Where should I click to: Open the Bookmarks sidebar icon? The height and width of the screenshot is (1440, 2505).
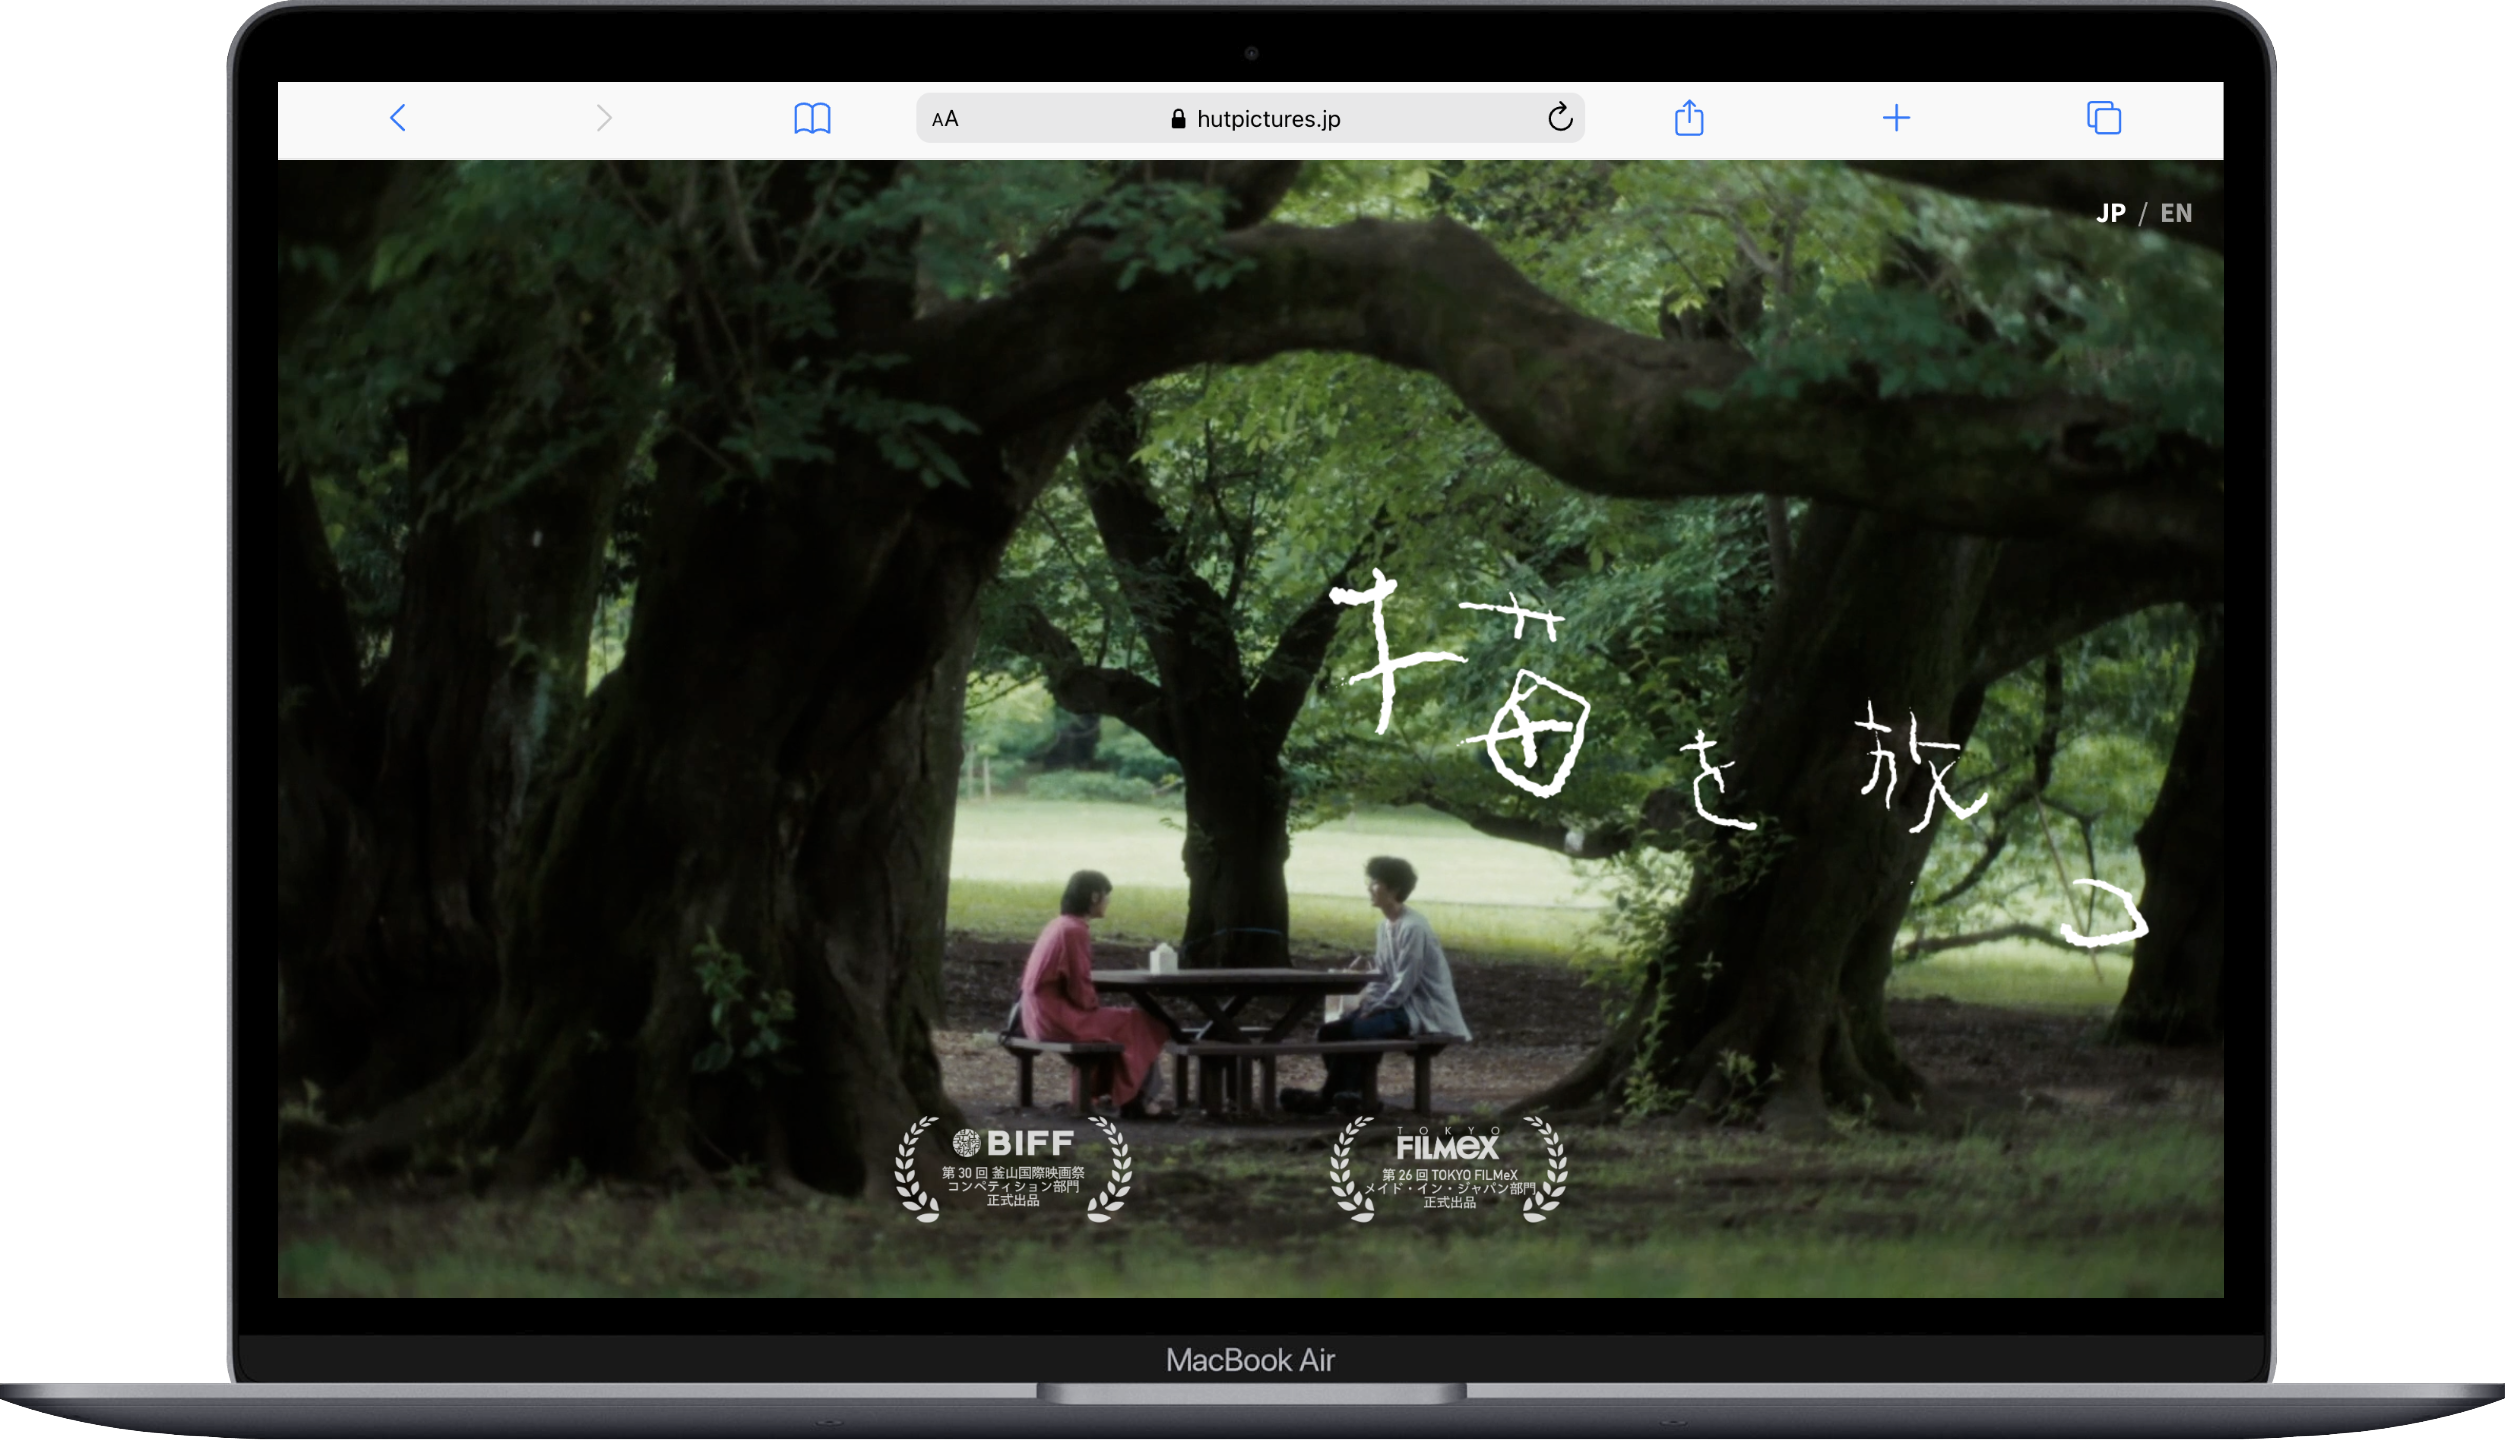(x=813, y=118)
